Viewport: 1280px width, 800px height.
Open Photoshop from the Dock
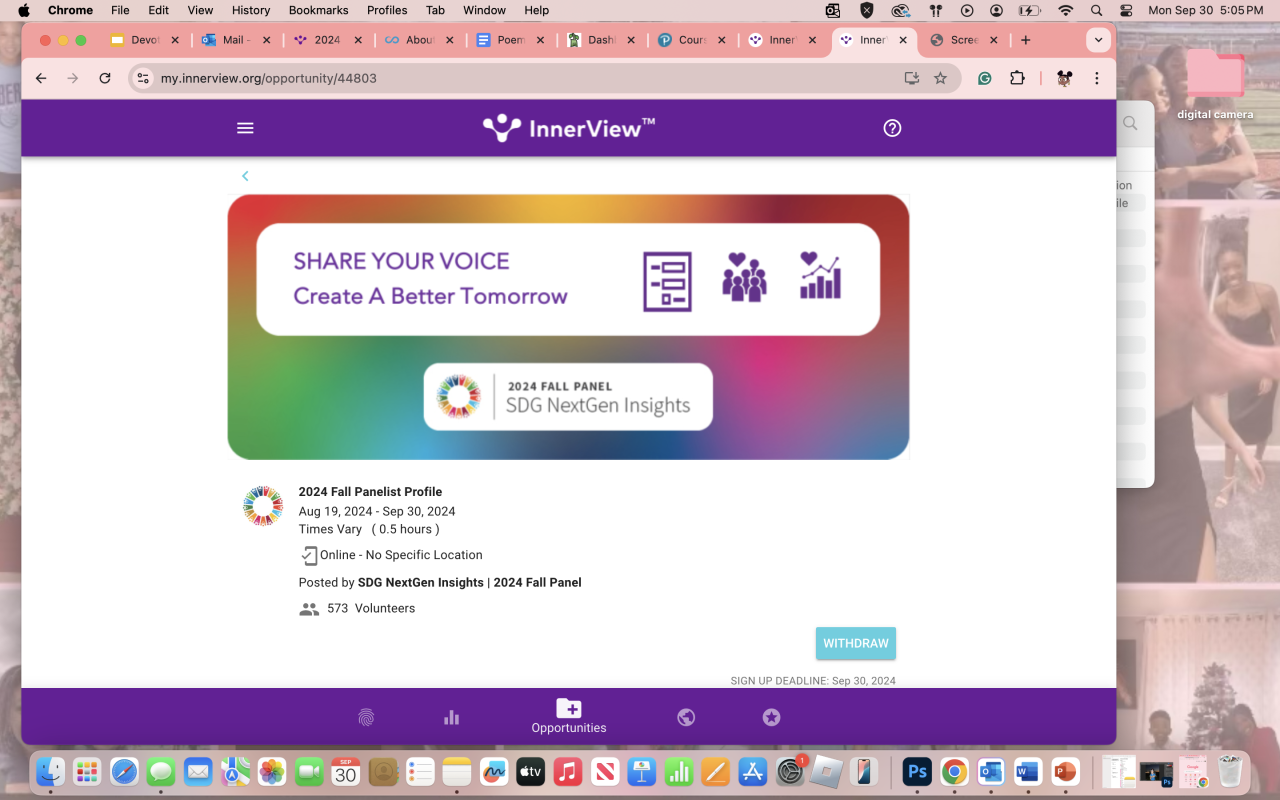917,771
